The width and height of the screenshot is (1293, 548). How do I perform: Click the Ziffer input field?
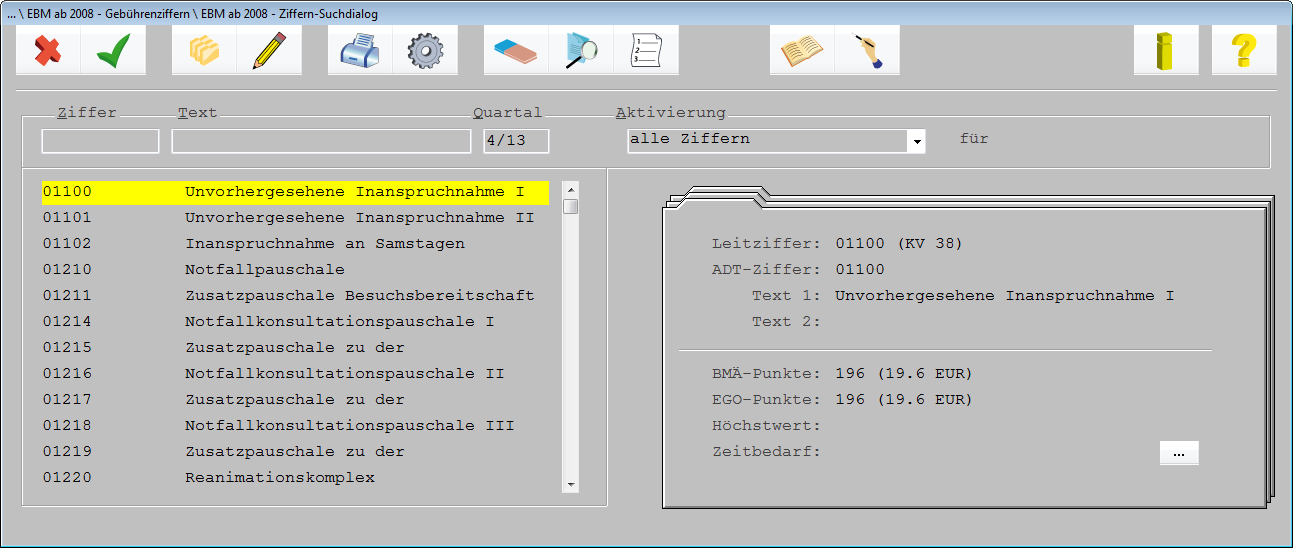(100, 141)
